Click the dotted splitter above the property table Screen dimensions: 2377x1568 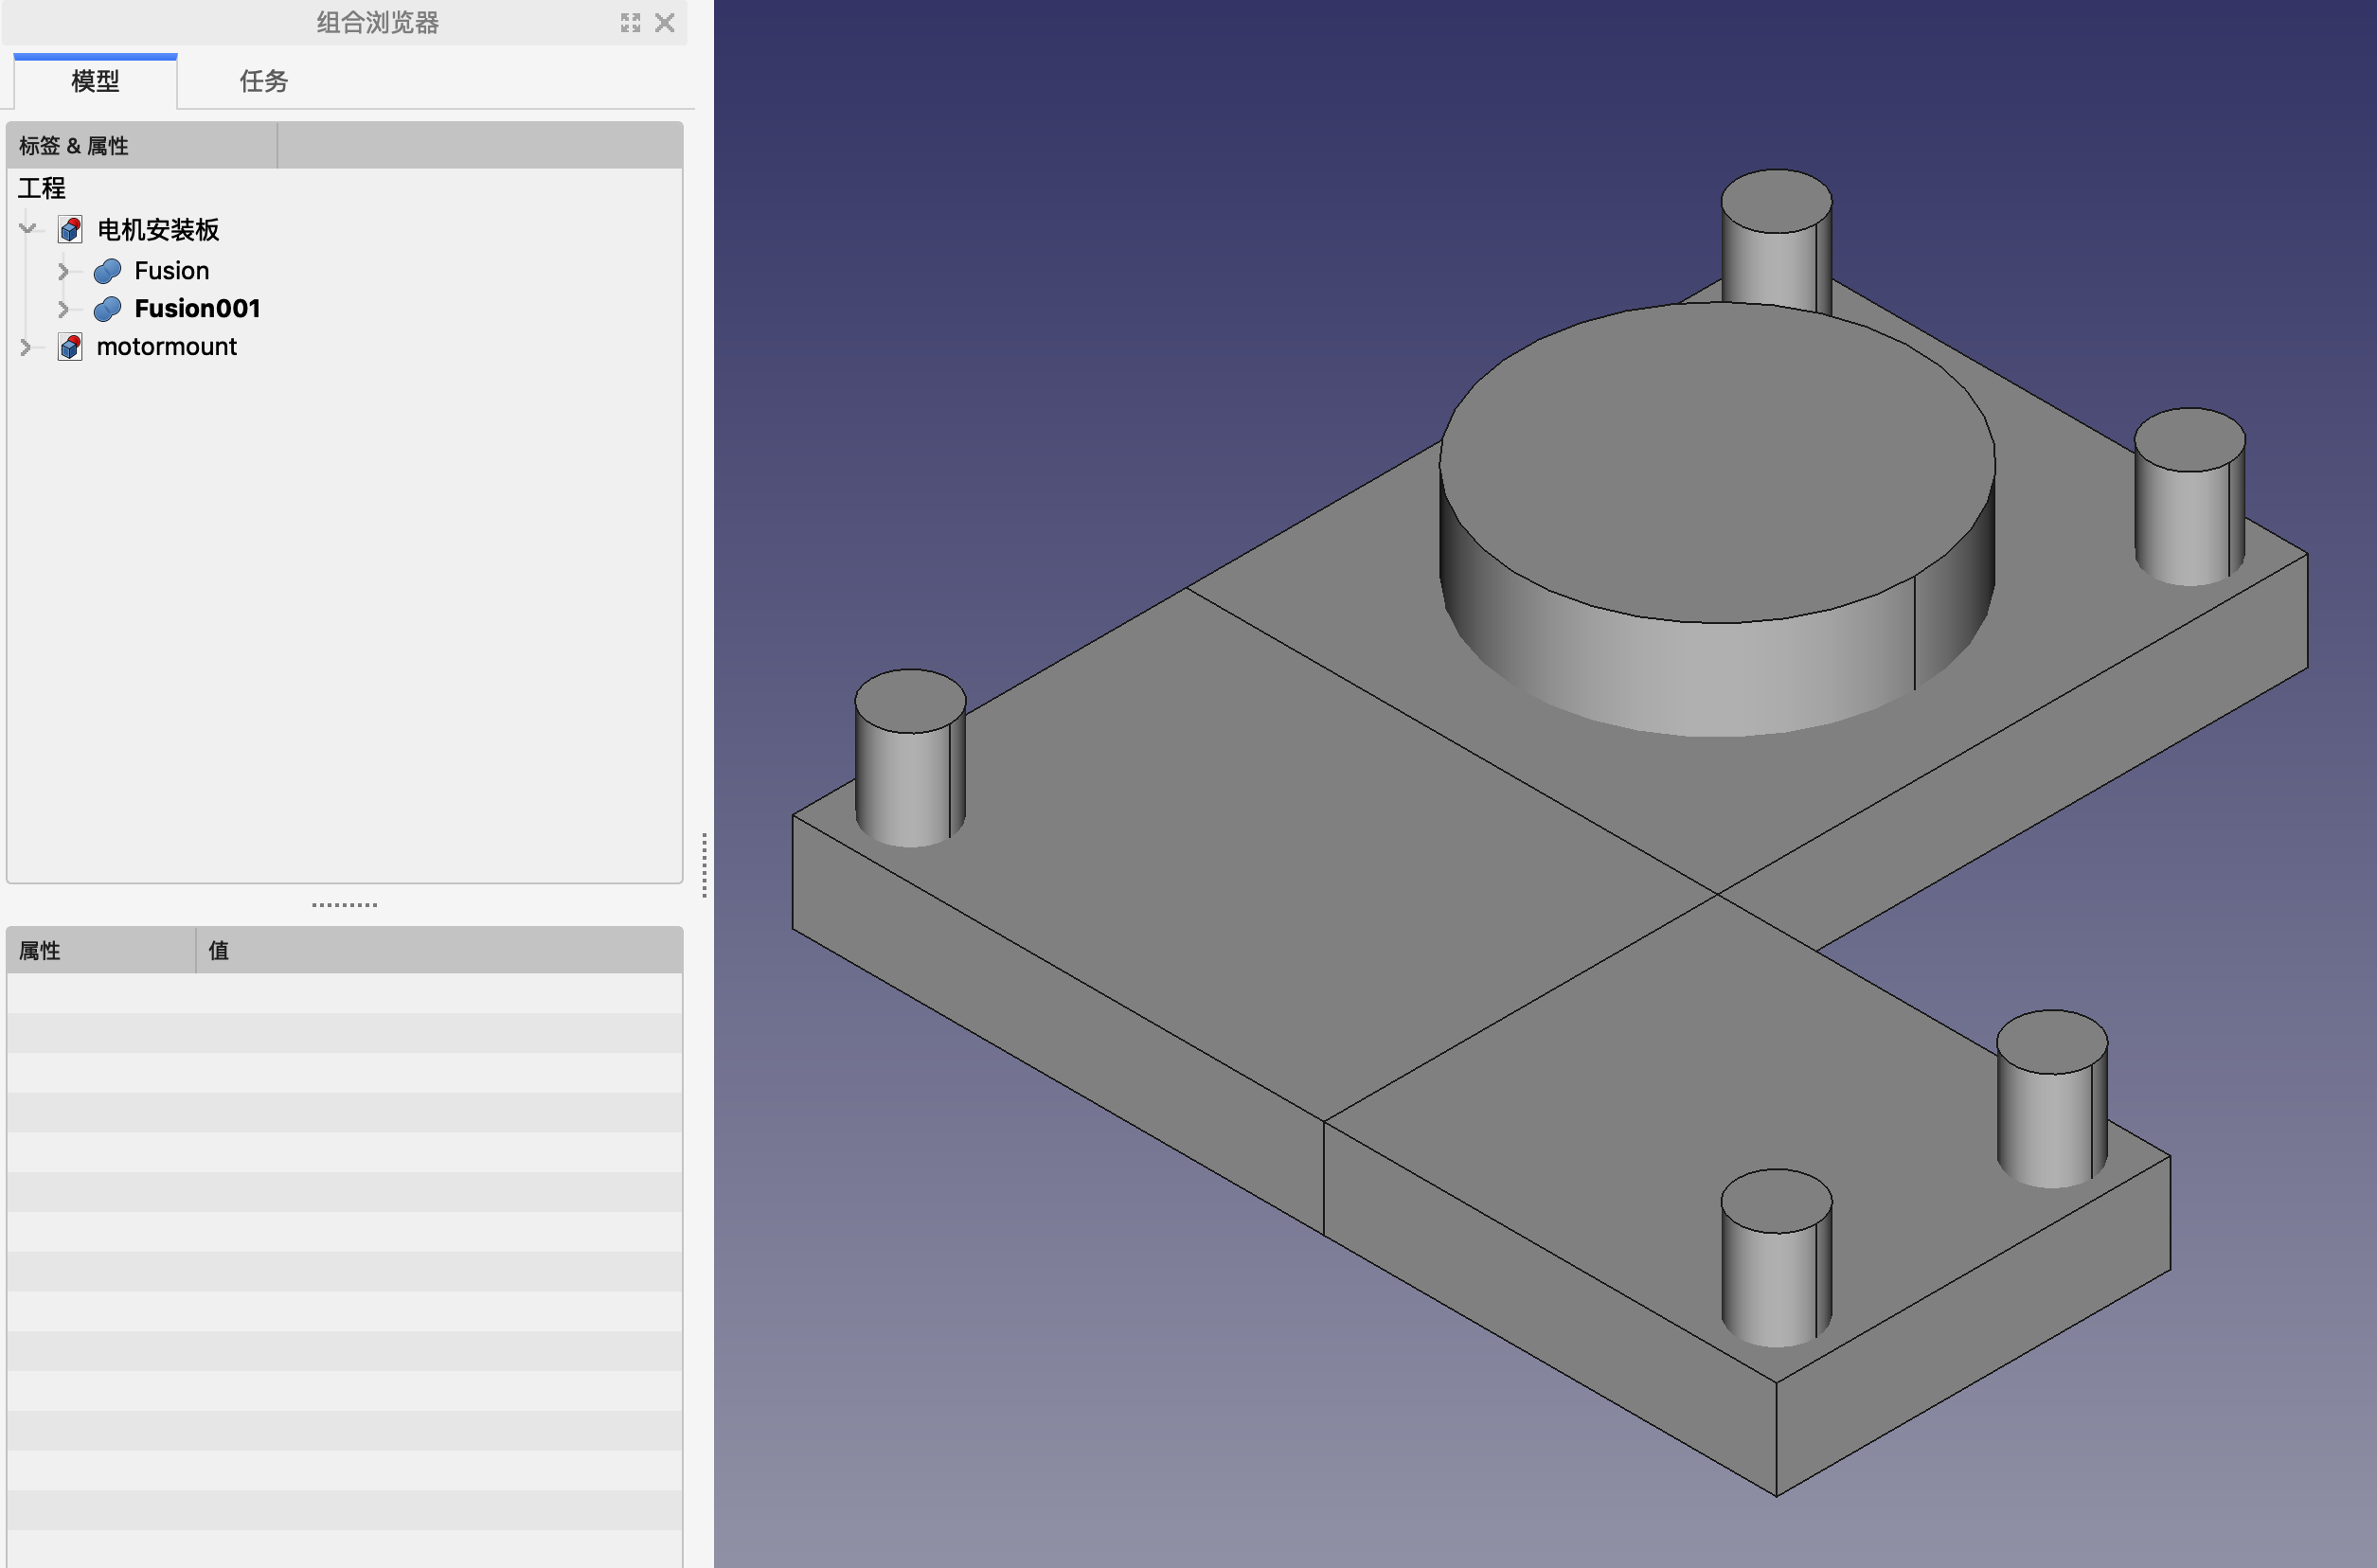tap(344, 905)
